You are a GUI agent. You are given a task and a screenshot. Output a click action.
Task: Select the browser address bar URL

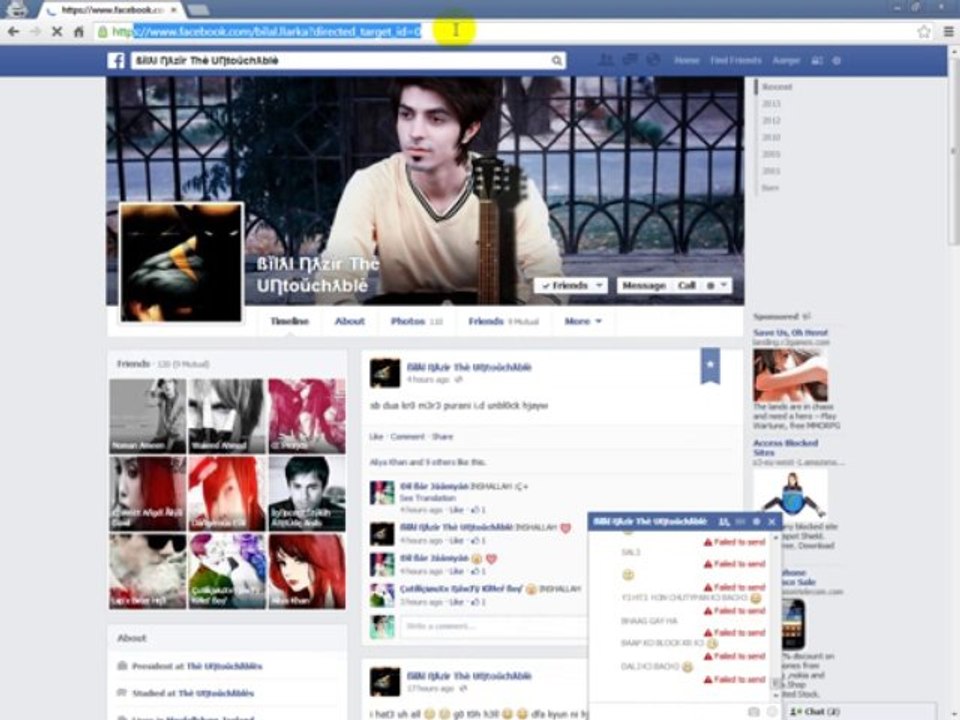pyautogui.click(x=266, y=31)
